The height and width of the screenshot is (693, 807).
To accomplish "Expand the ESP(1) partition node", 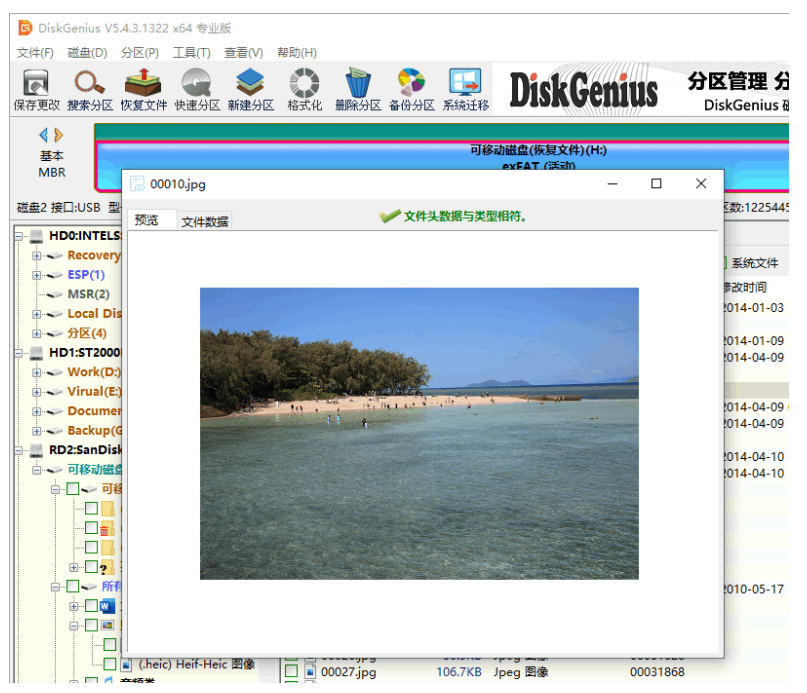I will coord(37,275).
